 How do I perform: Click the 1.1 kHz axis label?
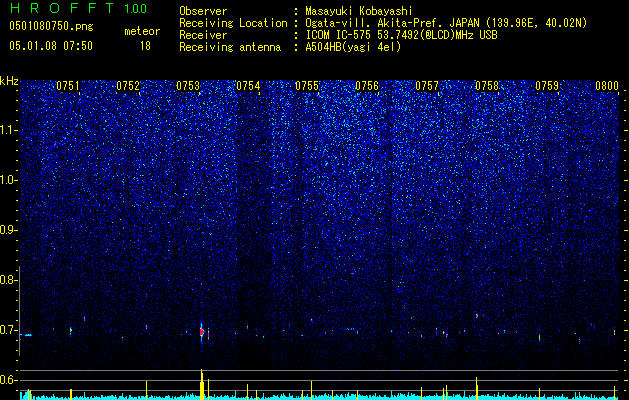click(9, 130)
